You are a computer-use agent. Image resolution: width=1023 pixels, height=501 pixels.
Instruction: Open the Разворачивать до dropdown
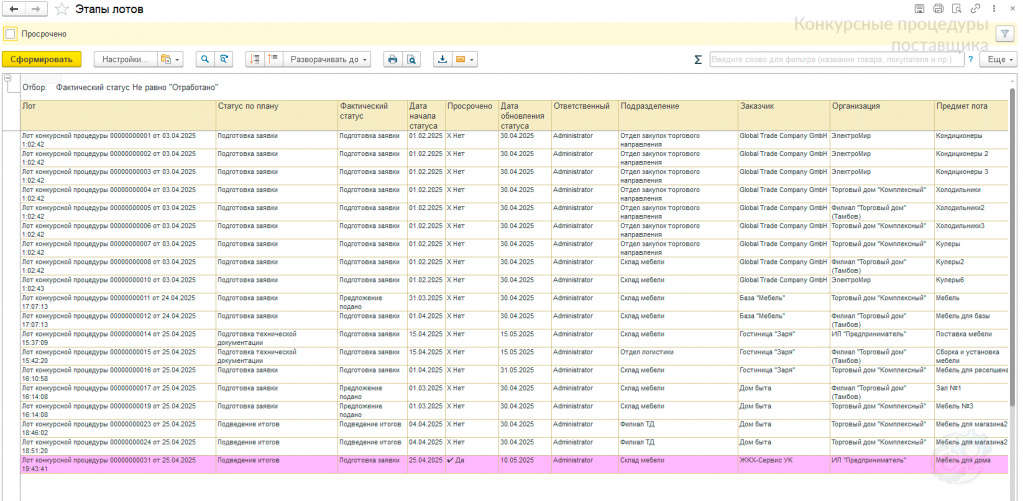pos(327,59)
